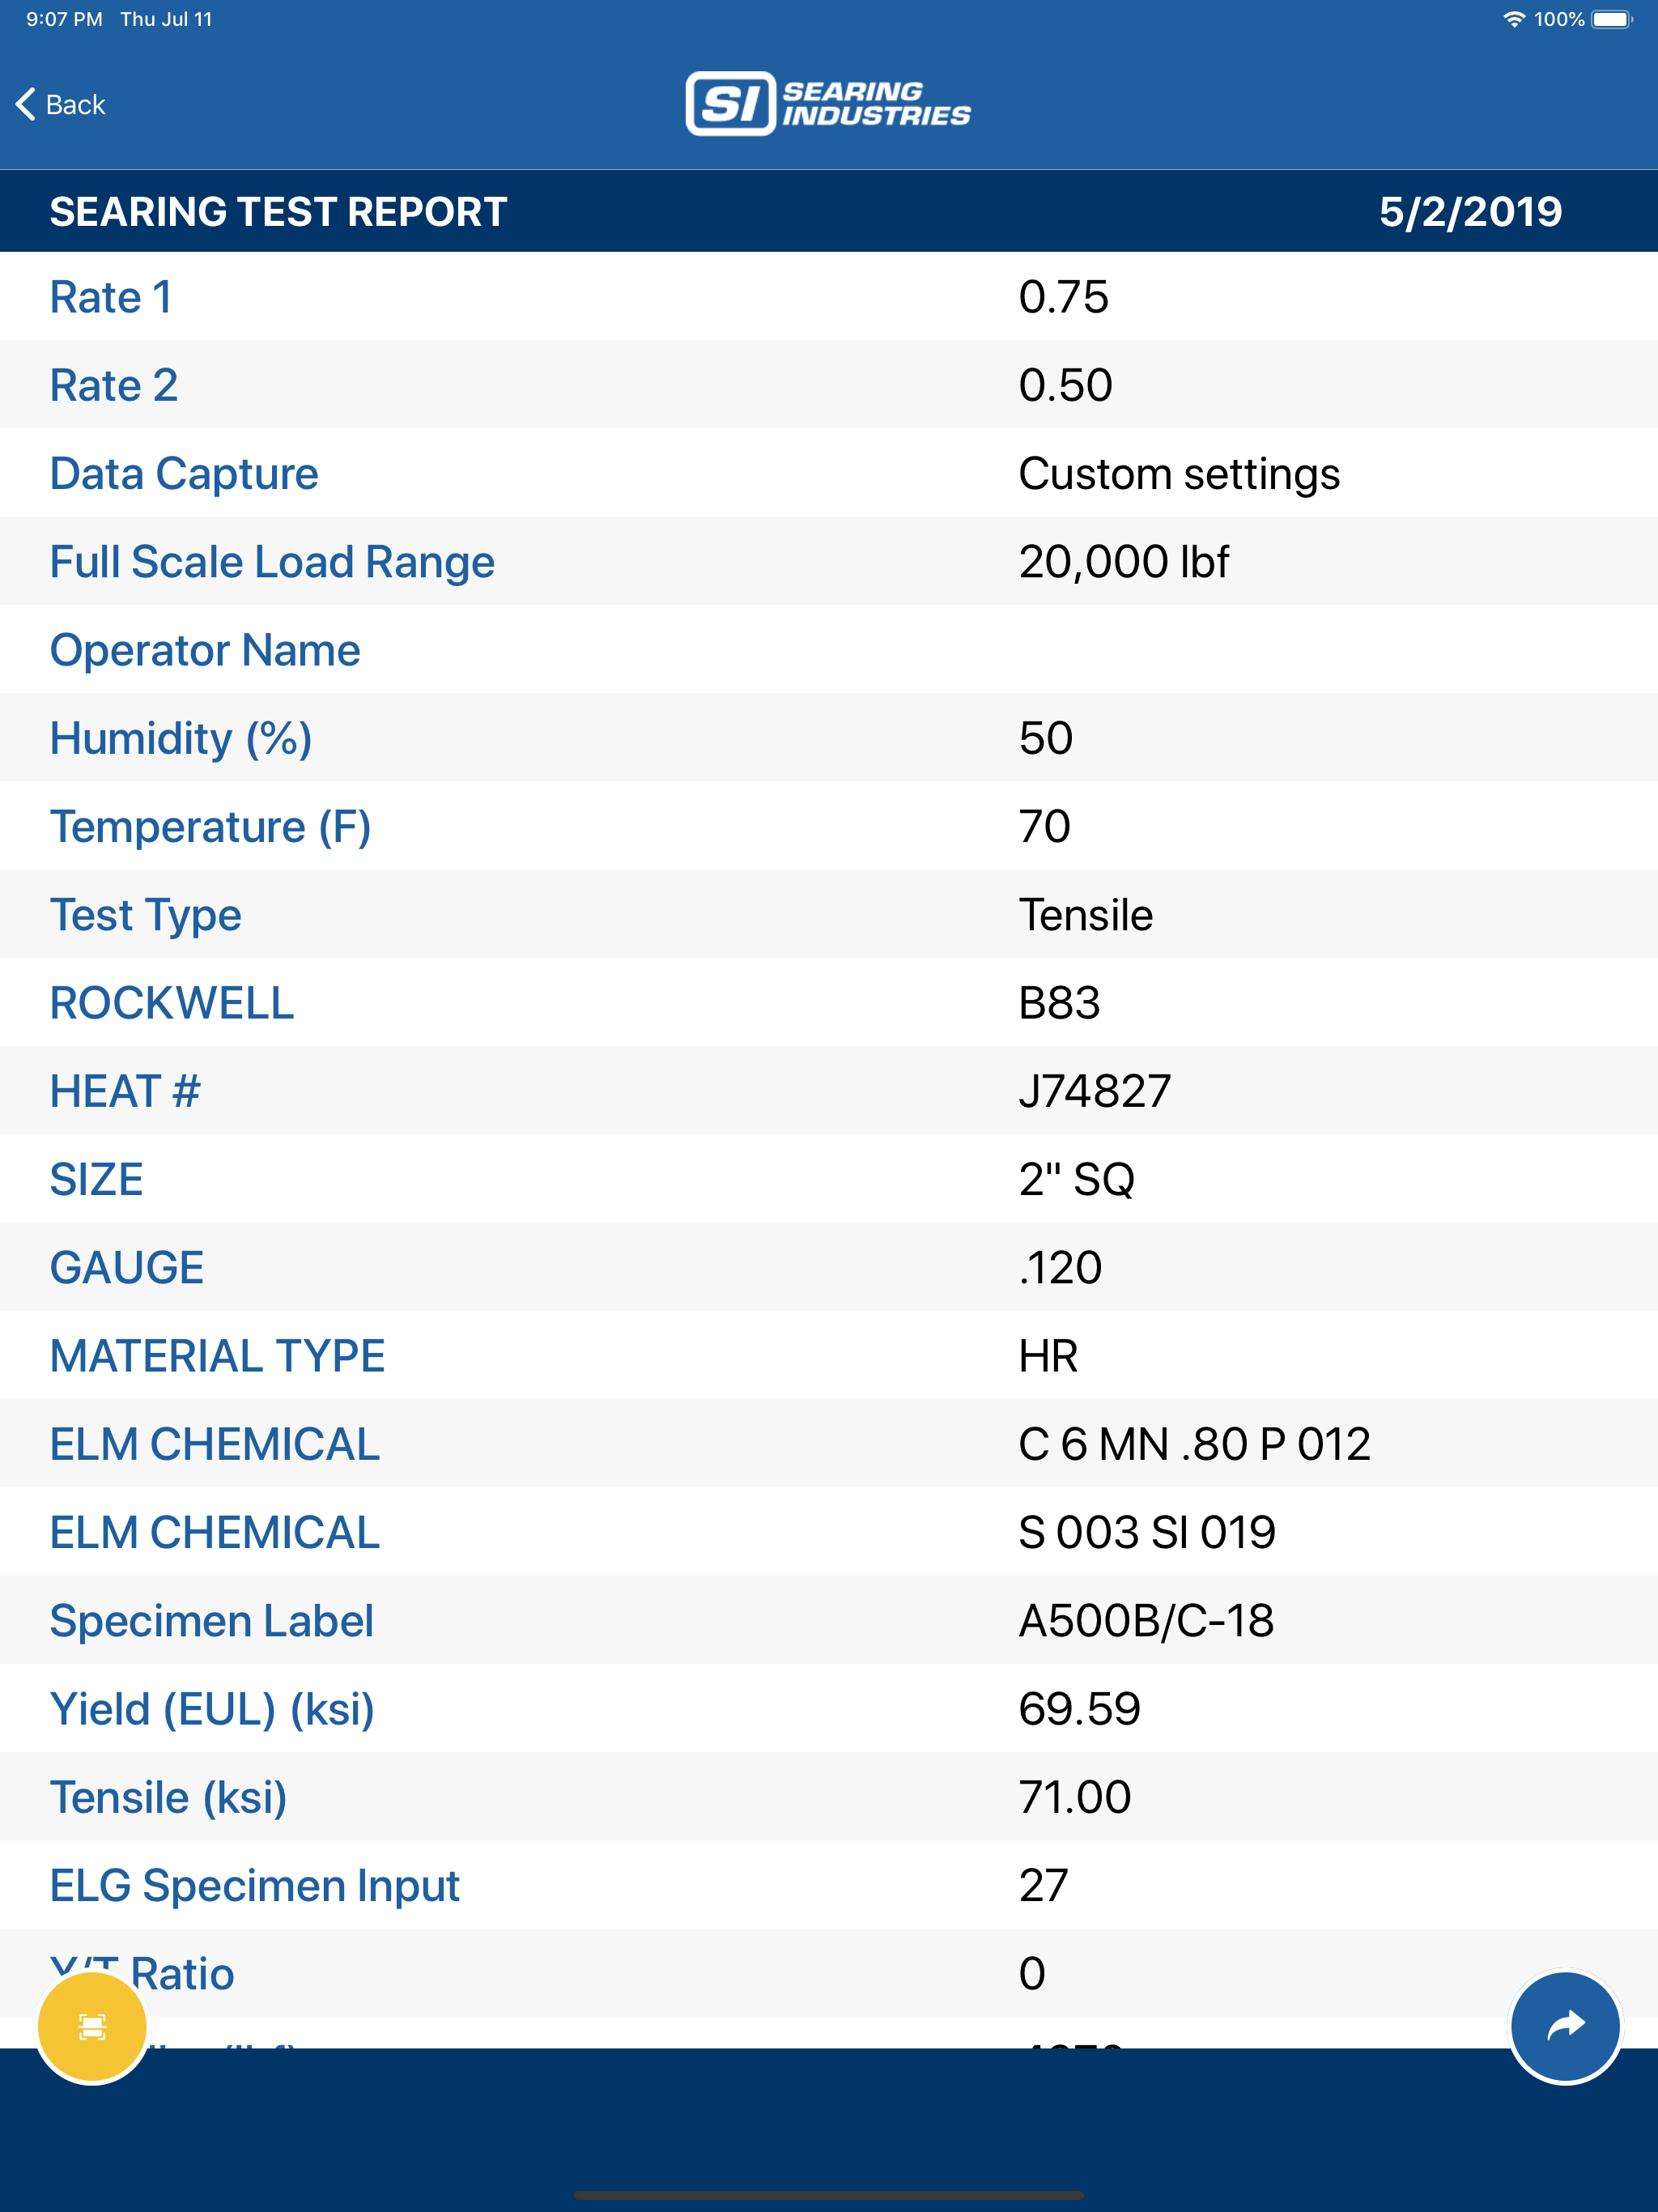Viewport: 1658px width, 2212px height.
Task: Tap the HEAT # label
Action: coord(125,1091)
